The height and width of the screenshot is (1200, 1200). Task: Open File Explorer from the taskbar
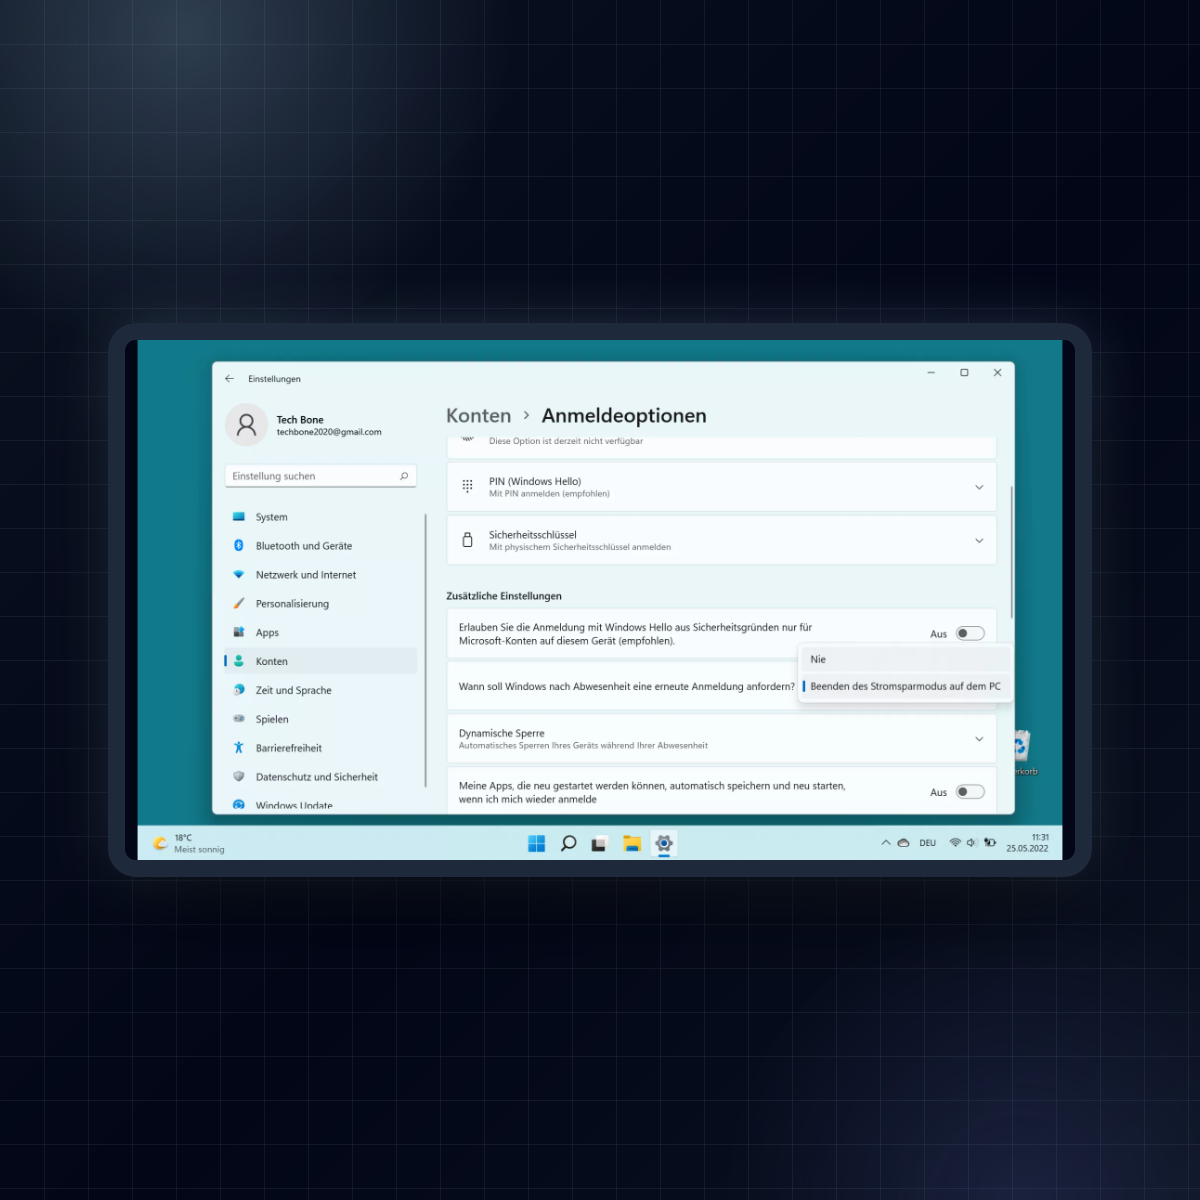click(632, 844)
